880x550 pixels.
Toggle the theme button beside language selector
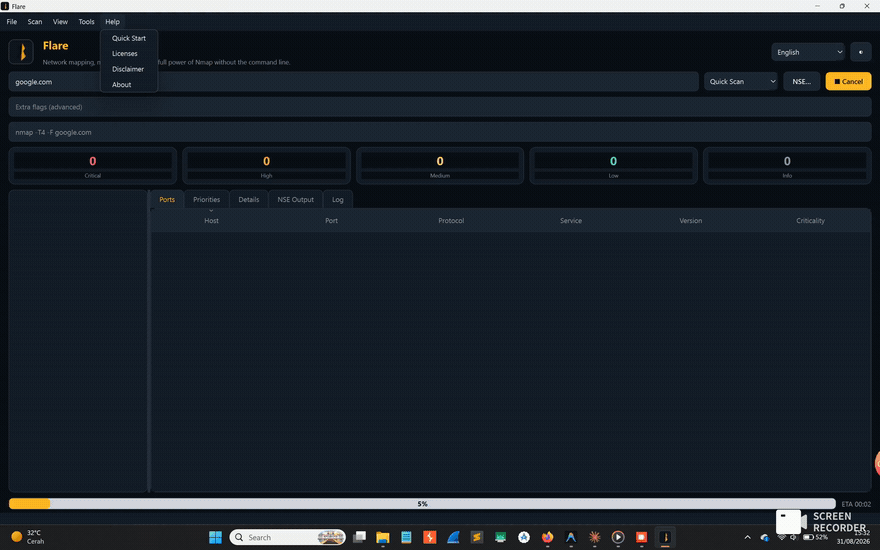860,52
